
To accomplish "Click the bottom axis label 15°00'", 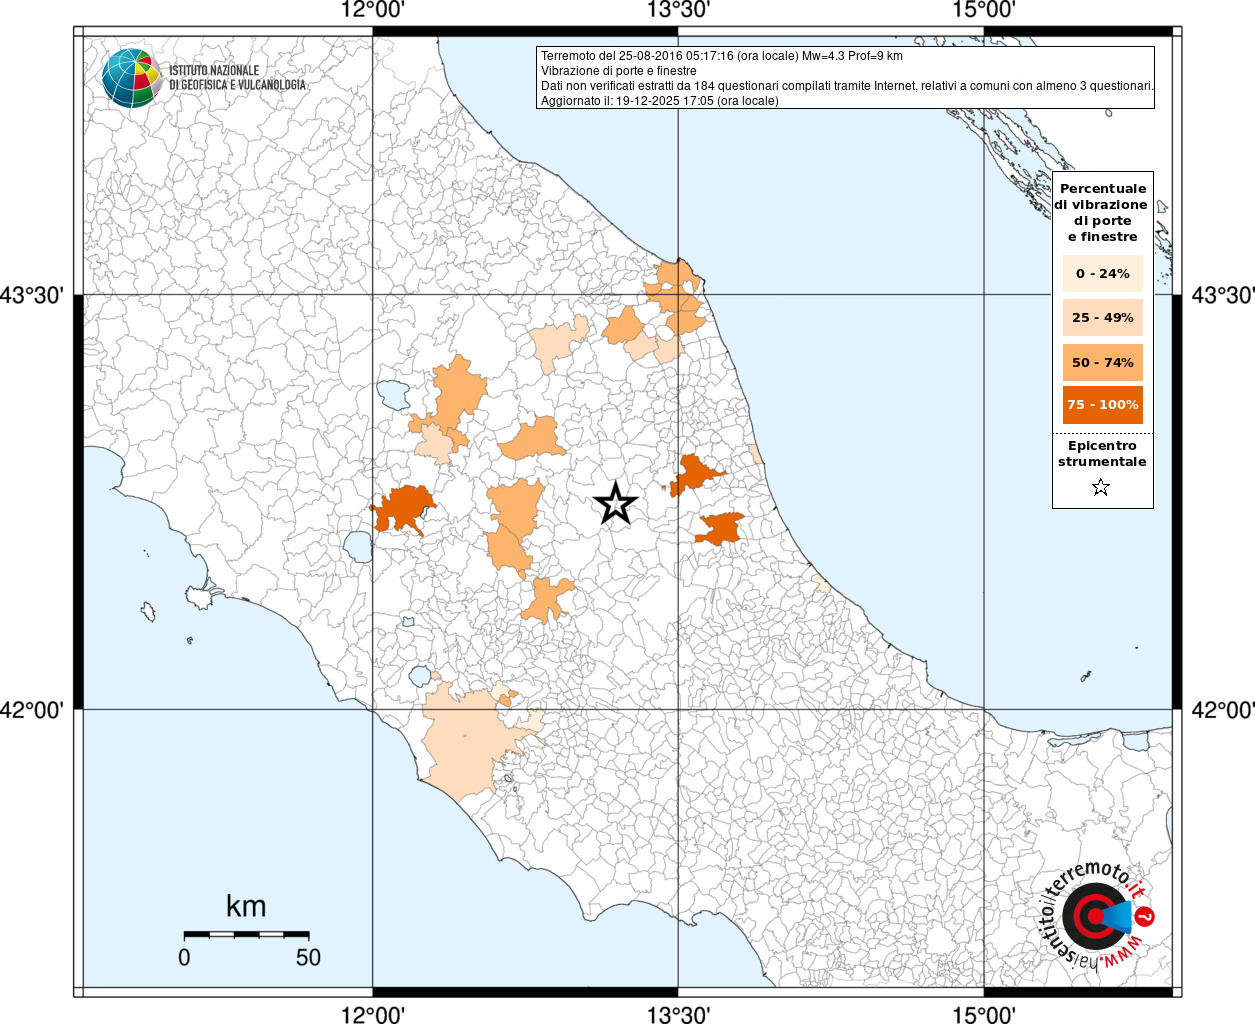I will click(x=984, y=1014).
